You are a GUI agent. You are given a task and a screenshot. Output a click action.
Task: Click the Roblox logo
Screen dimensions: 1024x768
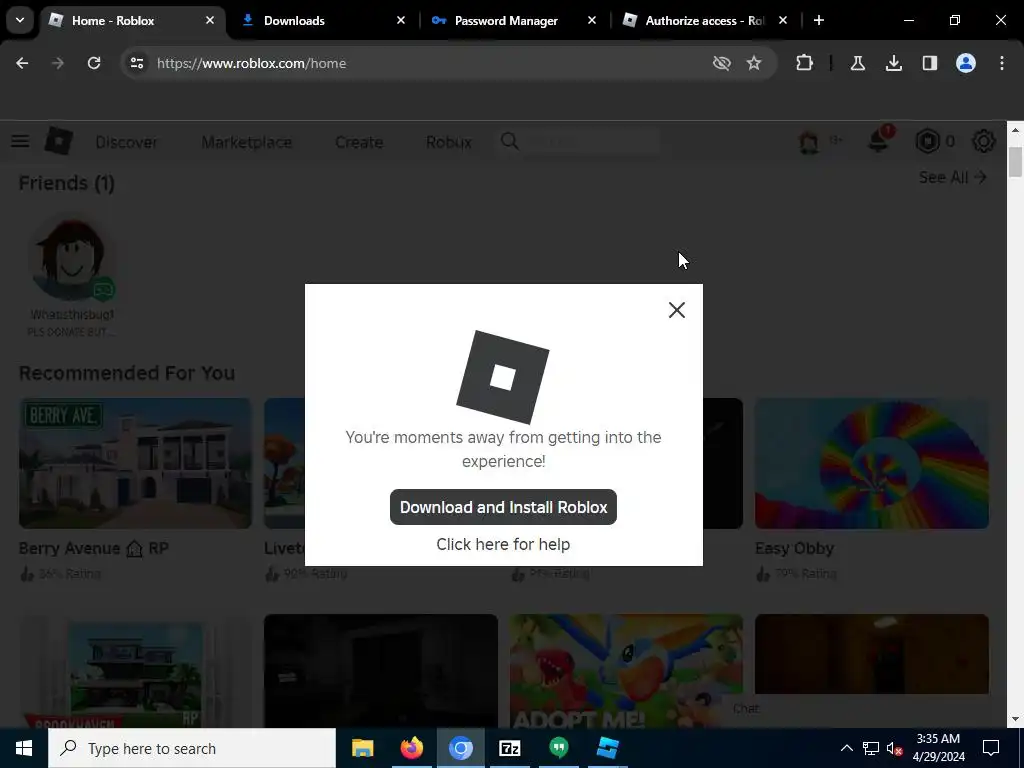click(59, 141)
